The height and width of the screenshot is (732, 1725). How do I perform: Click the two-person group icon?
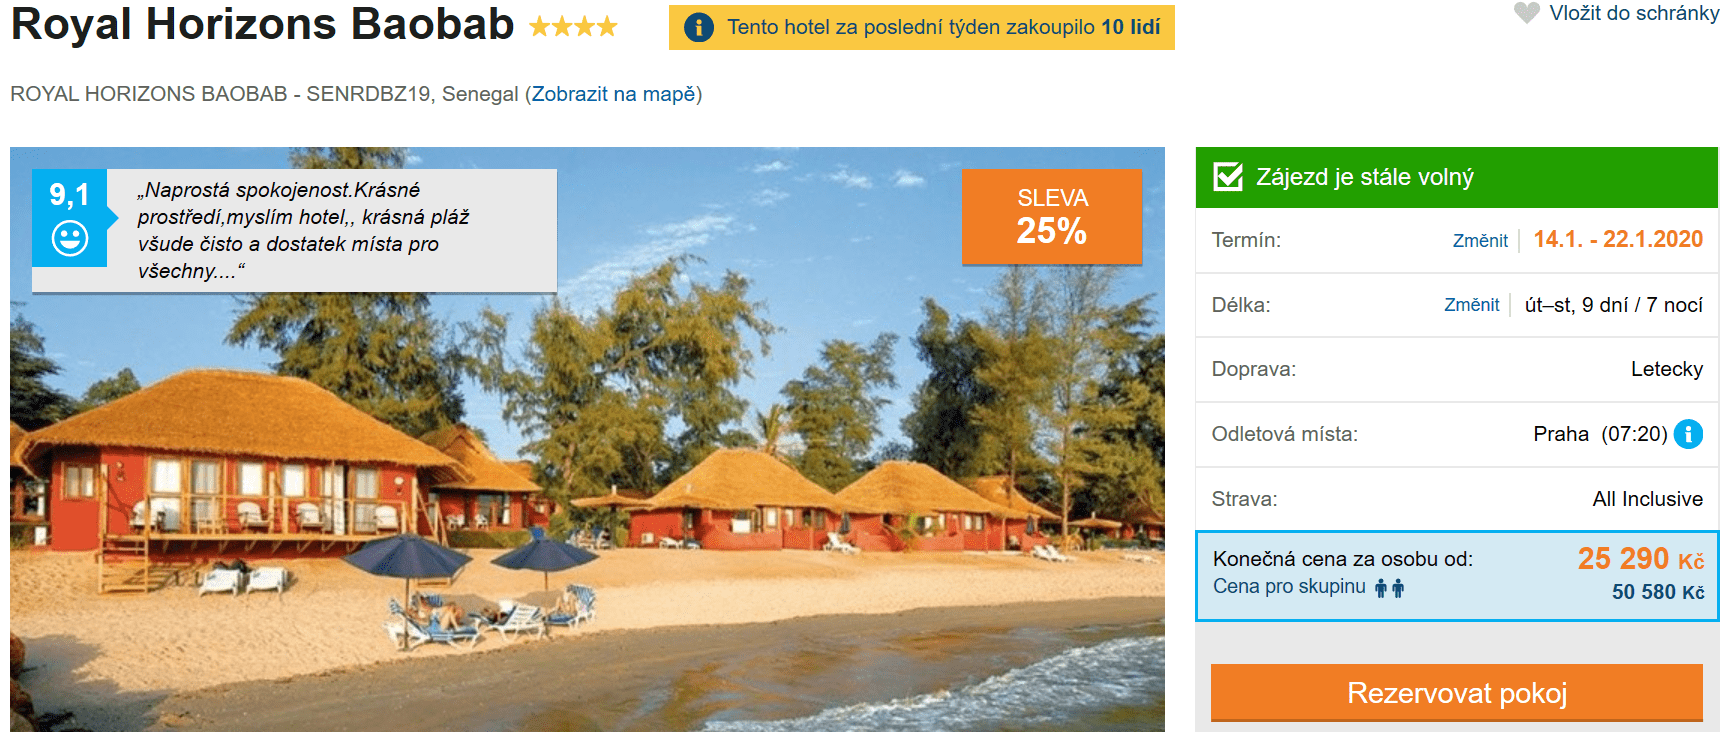pos(1389,588)
